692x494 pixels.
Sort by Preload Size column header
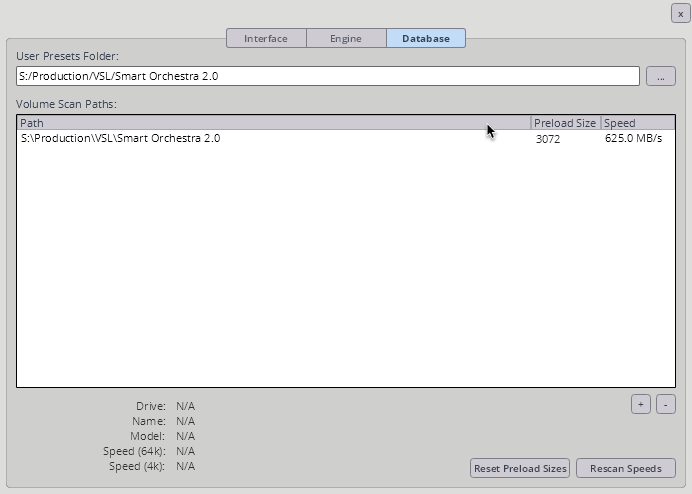click(565, 123)
